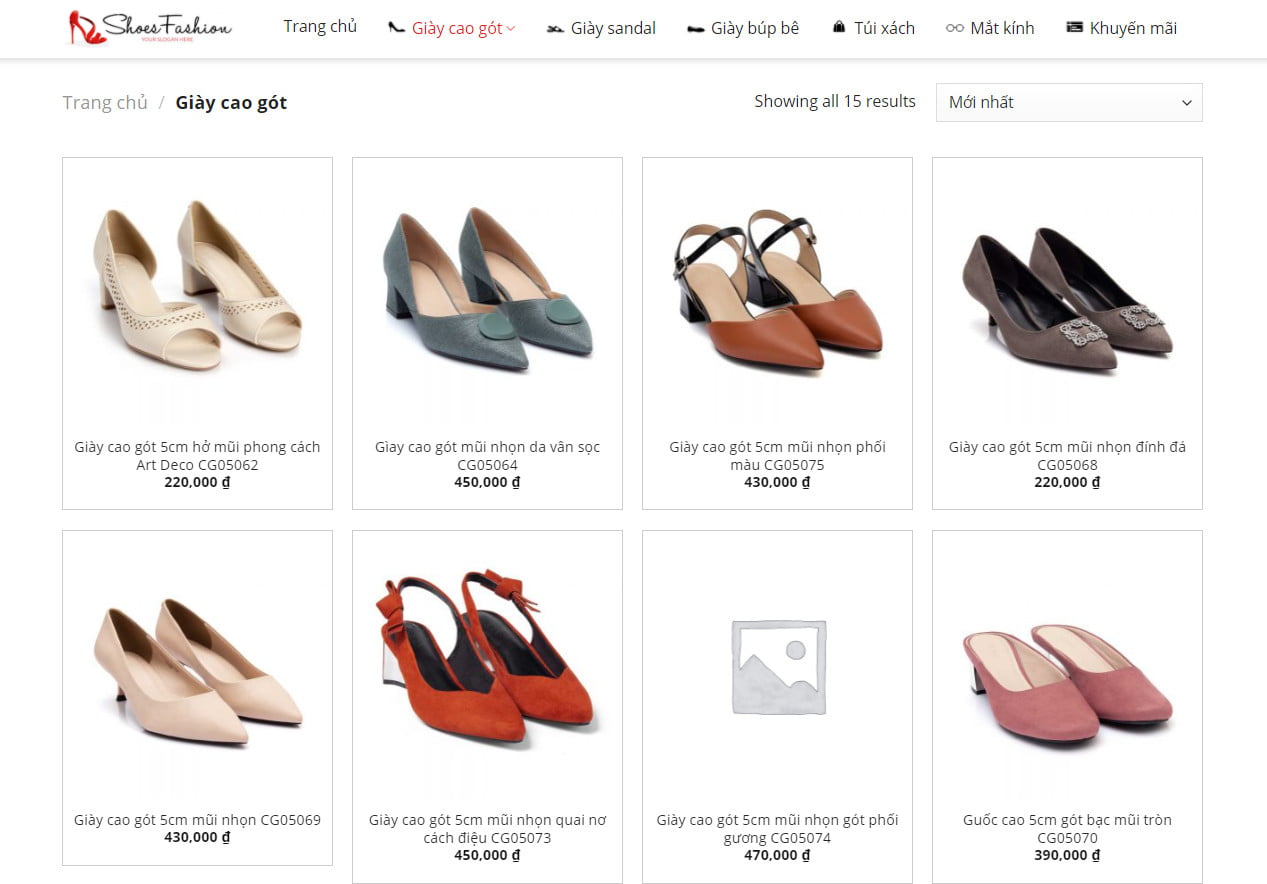Open the Art Deco CG05062 product title
This screenshot has height=884, width=1267.
[x=197, y=456]
